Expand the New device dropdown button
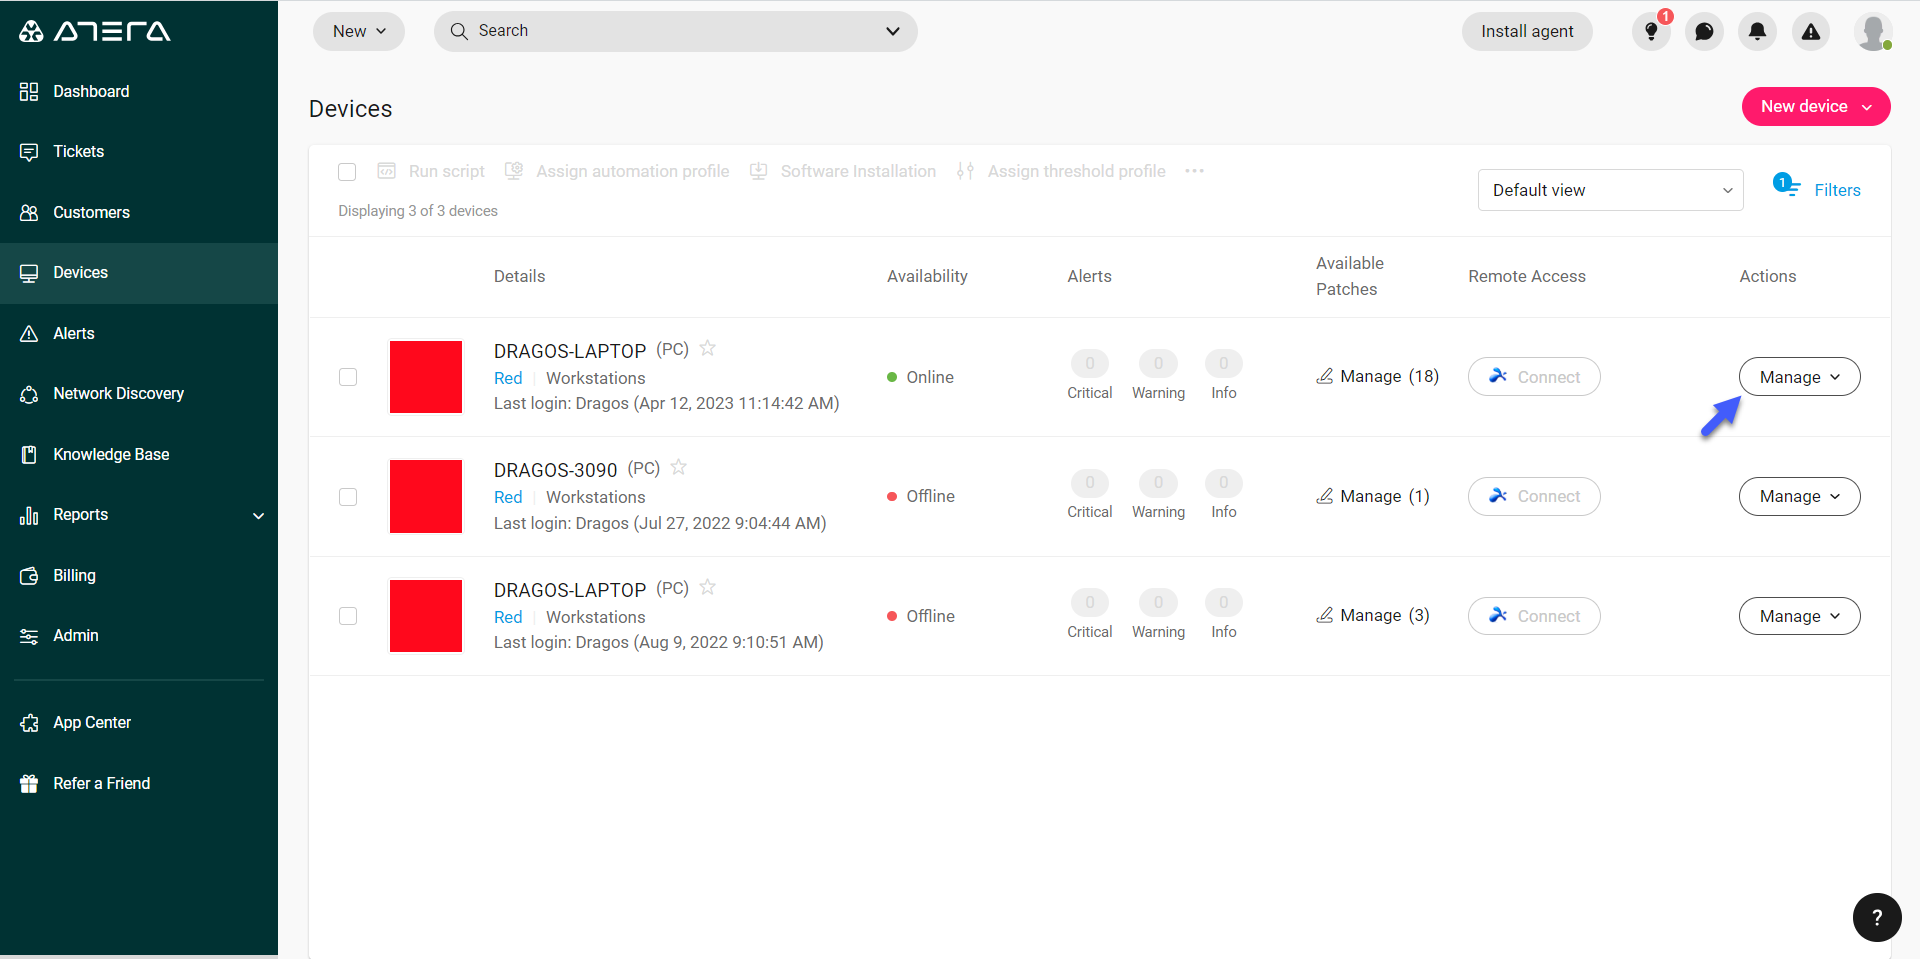1920x959 pixels. (1815, 107)
